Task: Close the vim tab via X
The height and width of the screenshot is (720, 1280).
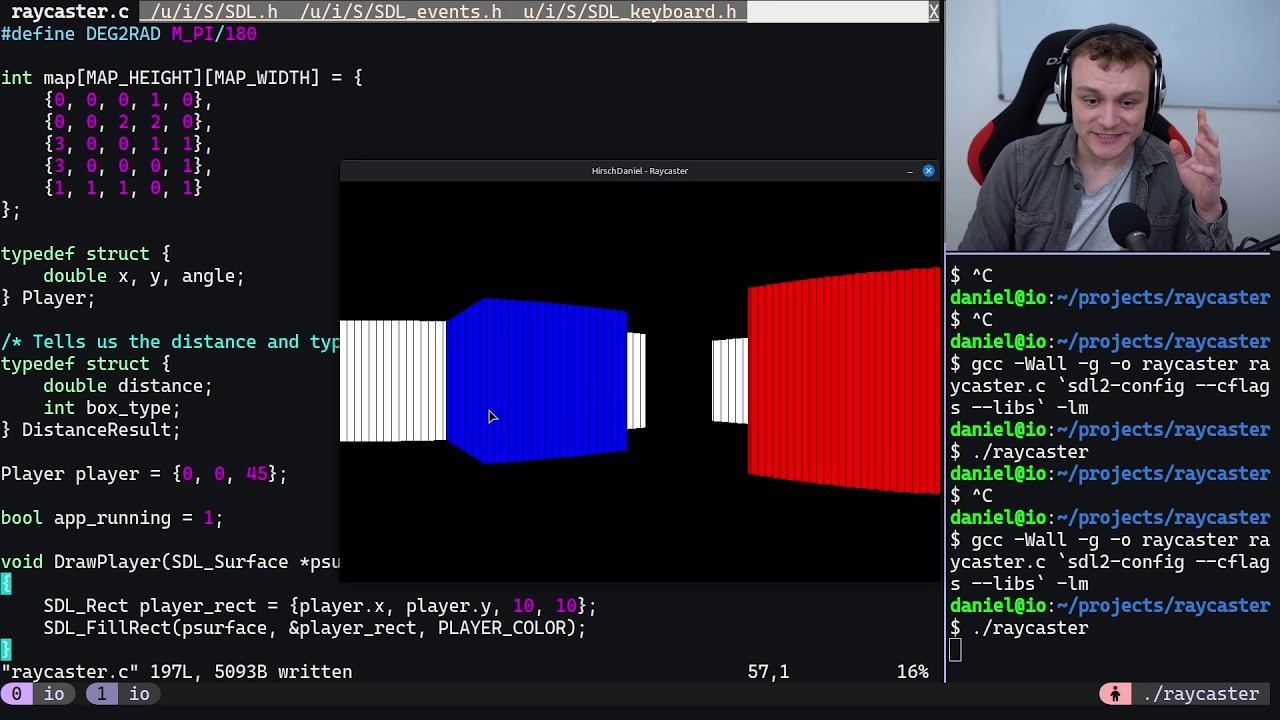Action: coord(934,12)
